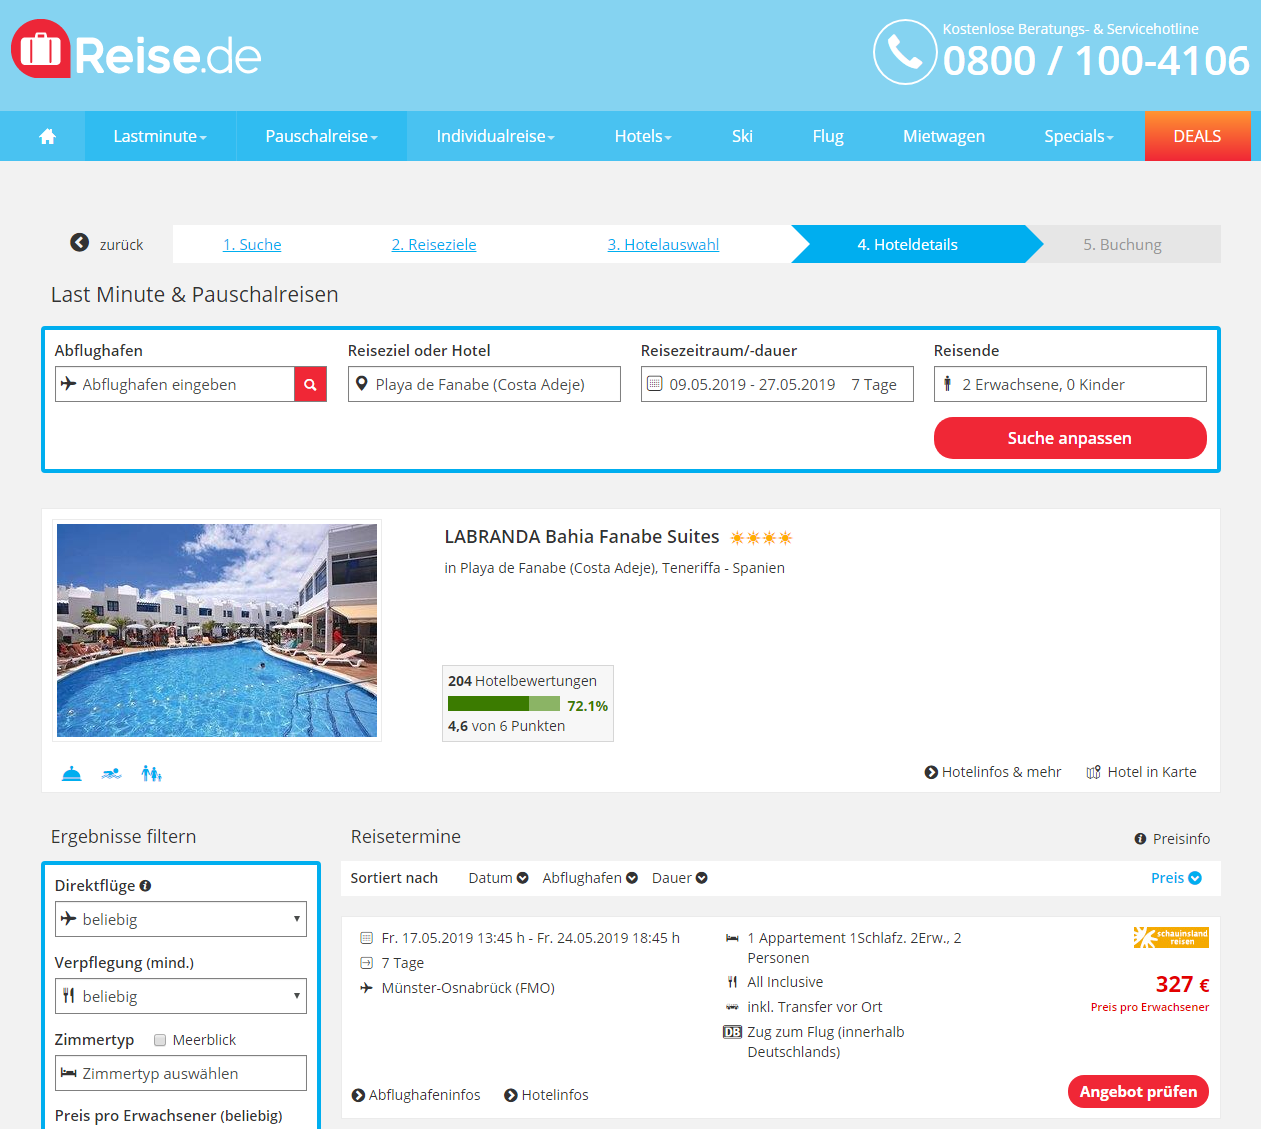1261x1129 pixels.
Task: Click the Preisinfo link text
Action: [1181, 839]
